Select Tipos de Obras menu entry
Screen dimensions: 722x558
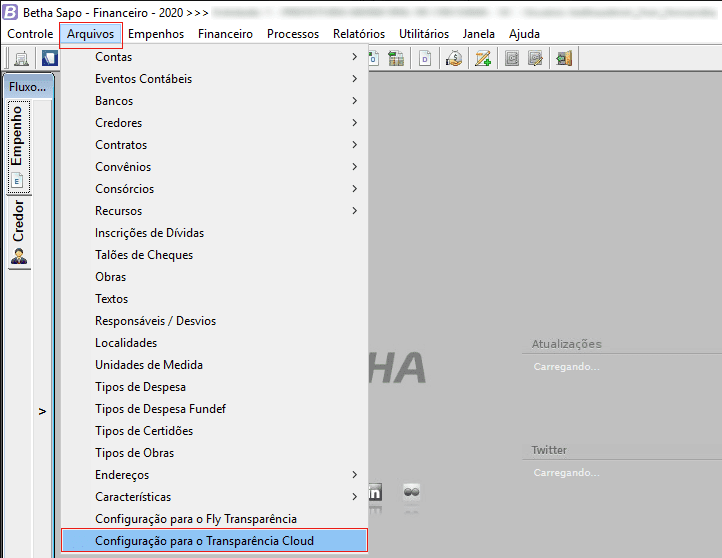tap(215, 453)
